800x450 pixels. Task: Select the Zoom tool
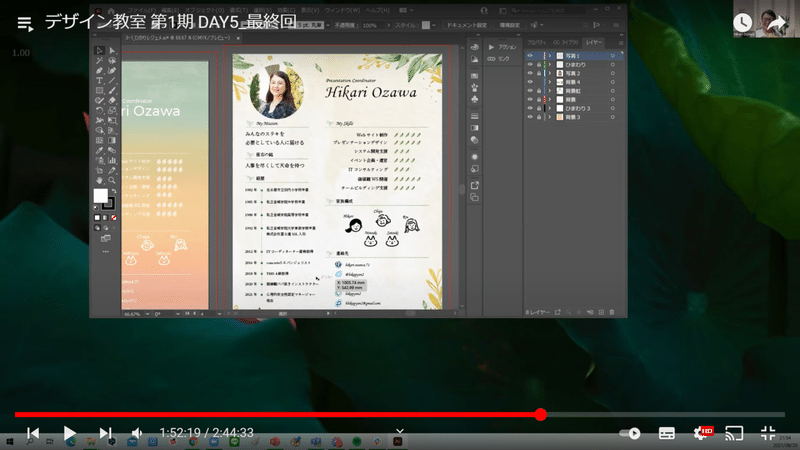tap(112, 180)
